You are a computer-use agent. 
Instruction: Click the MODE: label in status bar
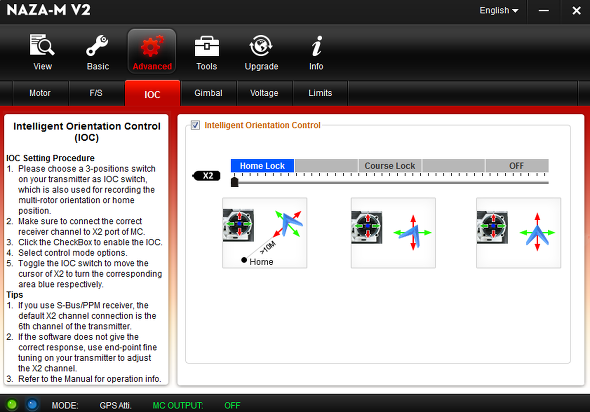[x=65, y=406]
